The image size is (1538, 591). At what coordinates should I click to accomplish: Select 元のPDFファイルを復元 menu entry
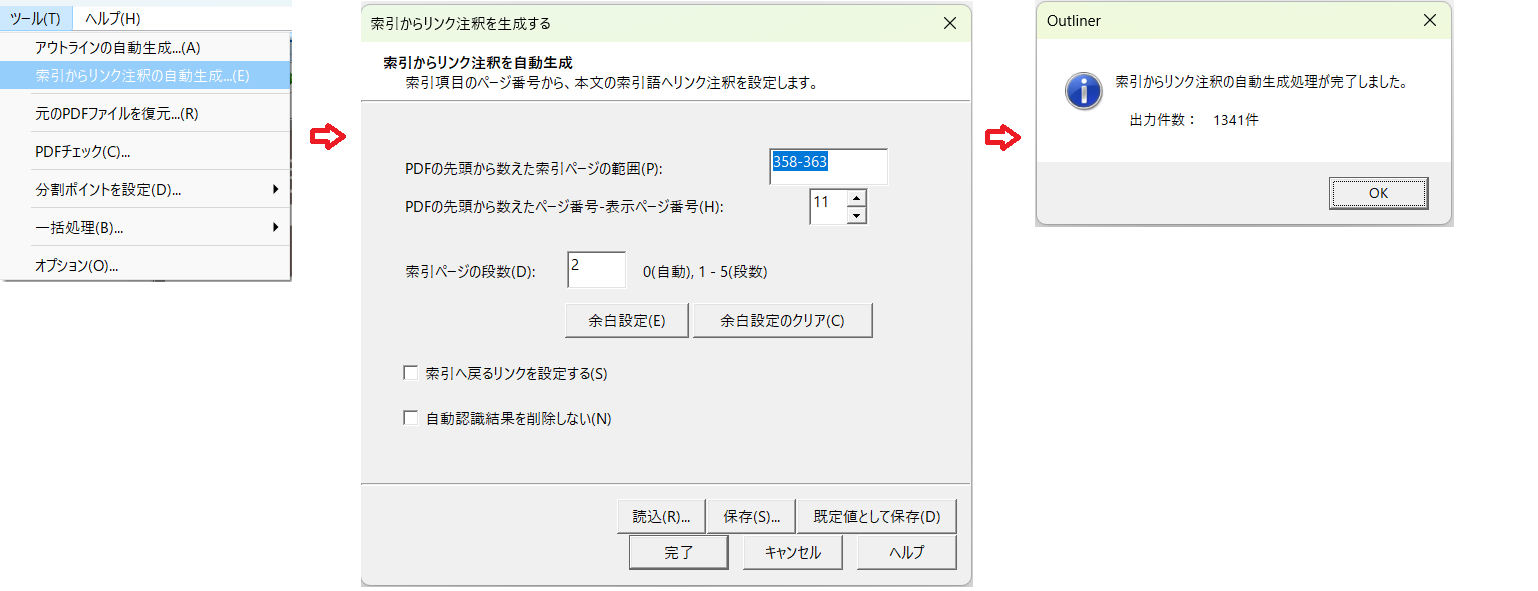pos(116,114)
